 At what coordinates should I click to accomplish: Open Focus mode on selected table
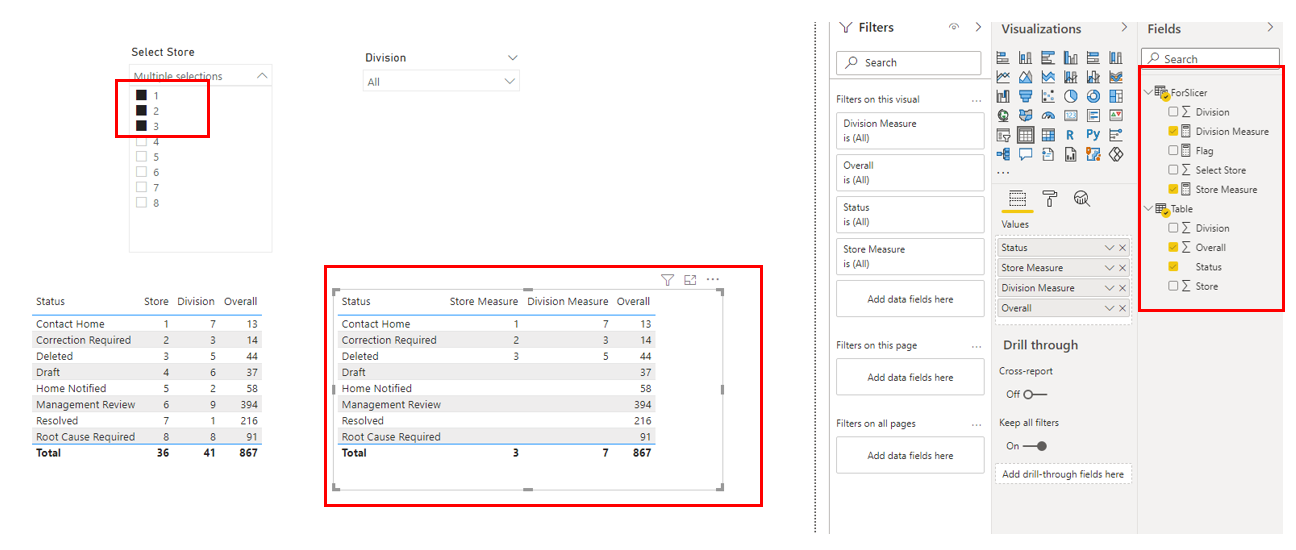click(690, 280)
